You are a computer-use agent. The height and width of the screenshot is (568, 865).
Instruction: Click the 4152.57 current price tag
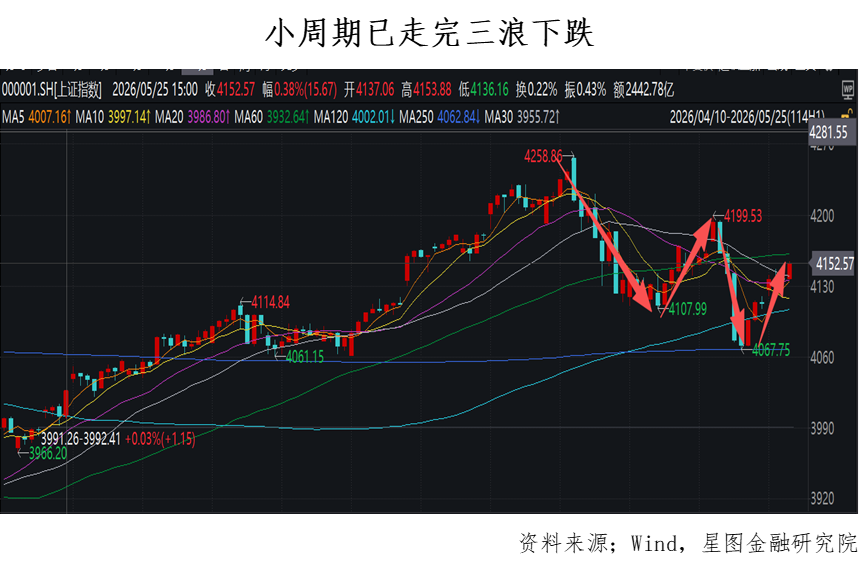pyautogui.click(x=834, y=264)
